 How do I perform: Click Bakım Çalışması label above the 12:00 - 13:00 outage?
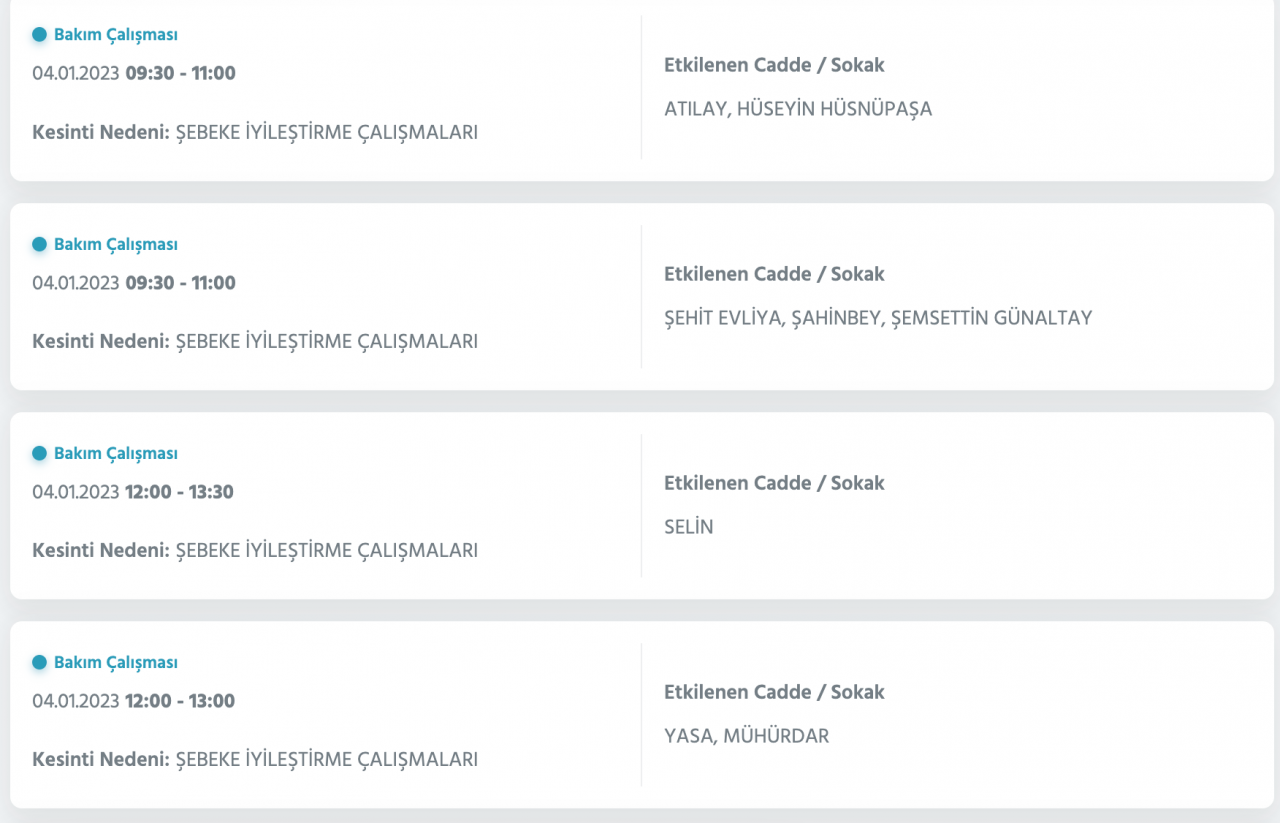point(115,662)
